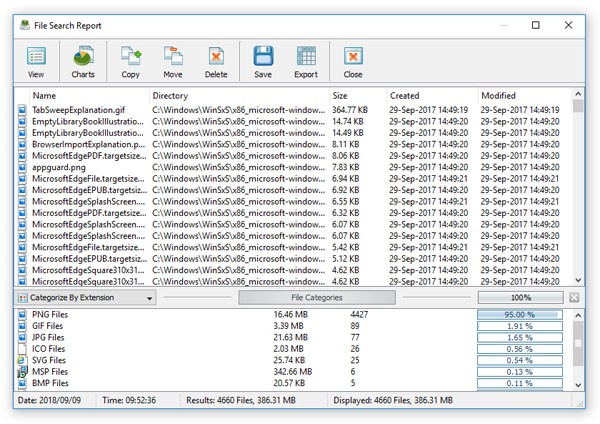Viewport: 600px width, 424px height.
Task: Open the Export report tool
Action: pyautogui.click(x=306, y=62)
